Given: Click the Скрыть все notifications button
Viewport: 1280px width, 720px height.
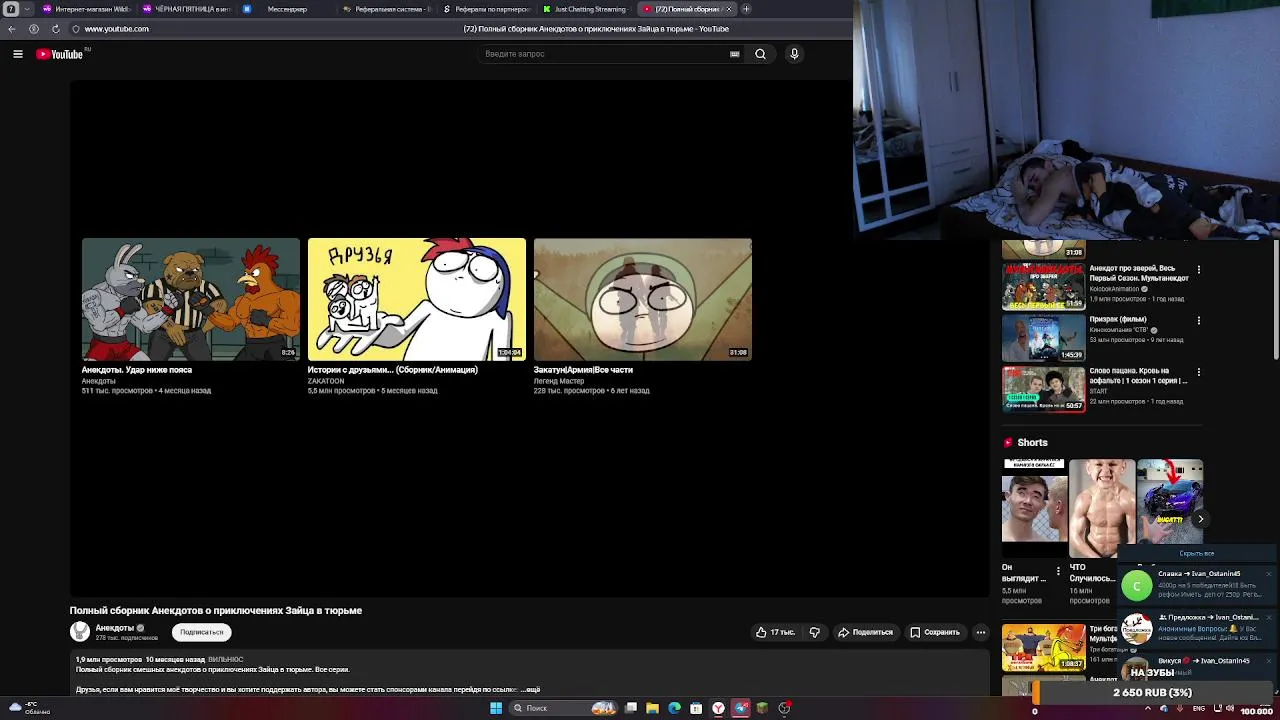Looking at the screenshot, I should 1196,553.
